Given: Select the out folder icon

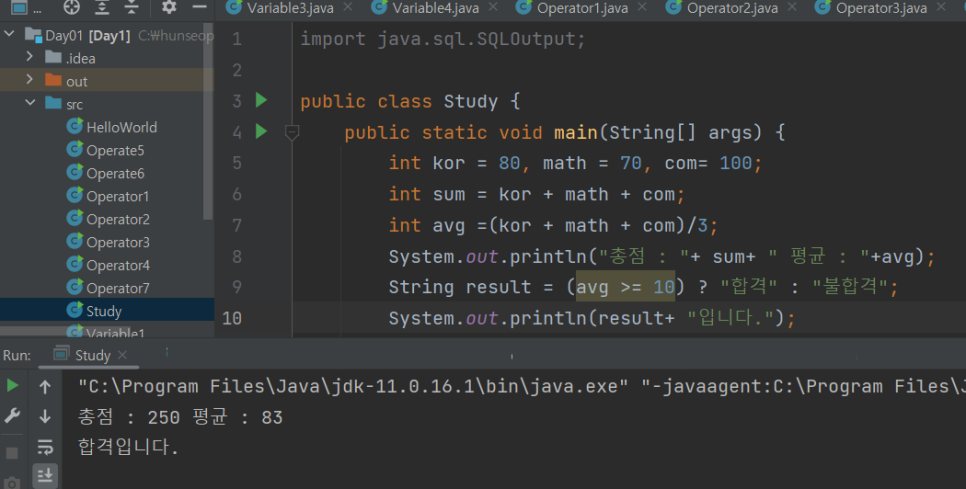Looking at the screenshot, I should point(54,80).
